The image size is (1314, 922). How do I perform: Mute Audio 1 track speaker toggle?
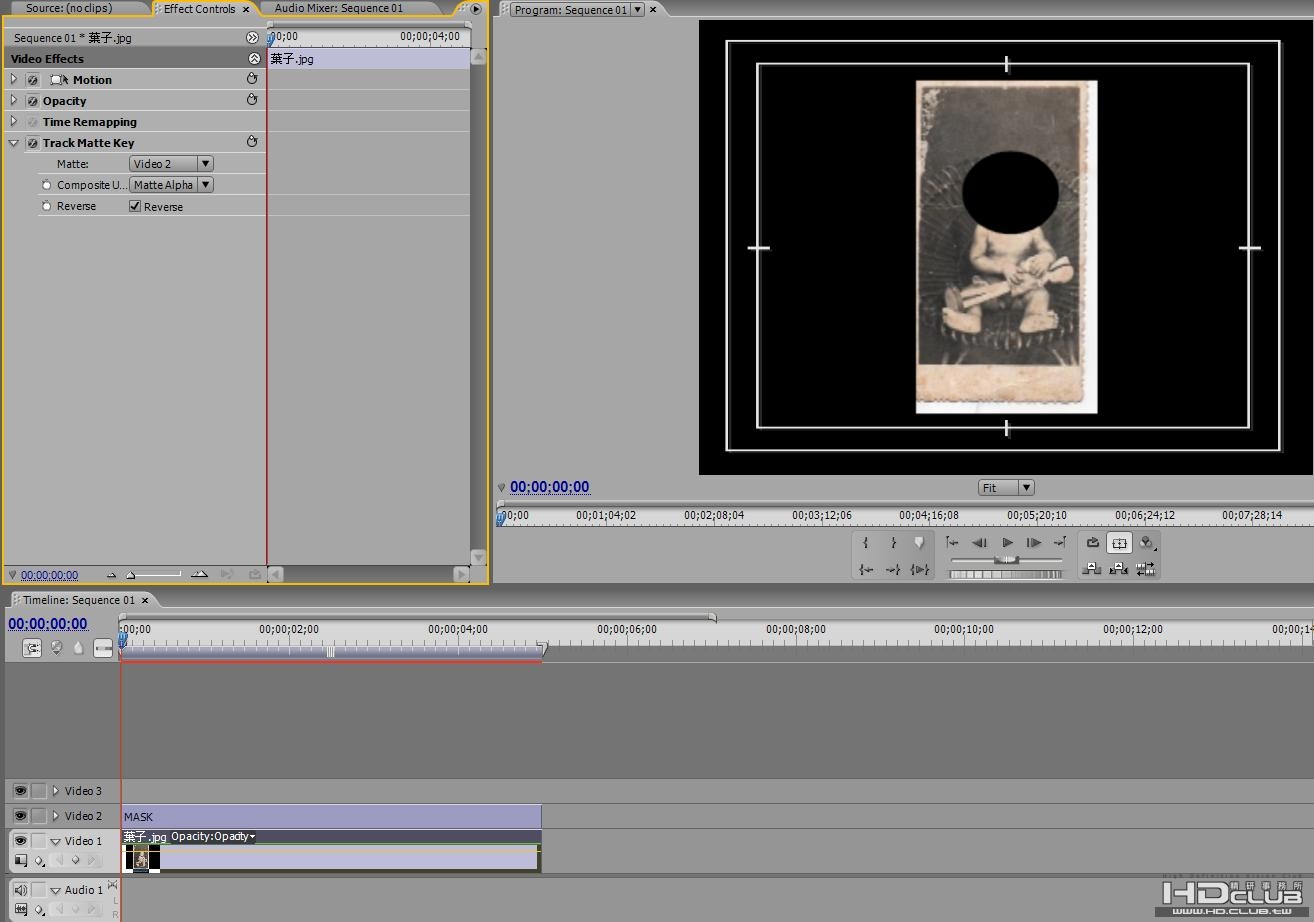(20, 890)
